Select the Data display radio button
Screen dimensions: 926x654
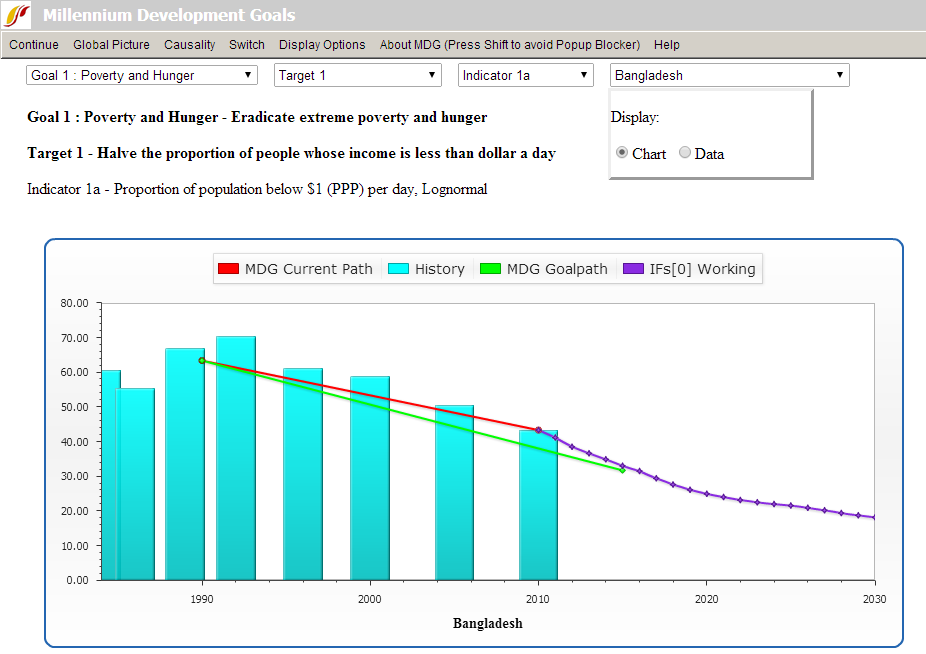685,153
